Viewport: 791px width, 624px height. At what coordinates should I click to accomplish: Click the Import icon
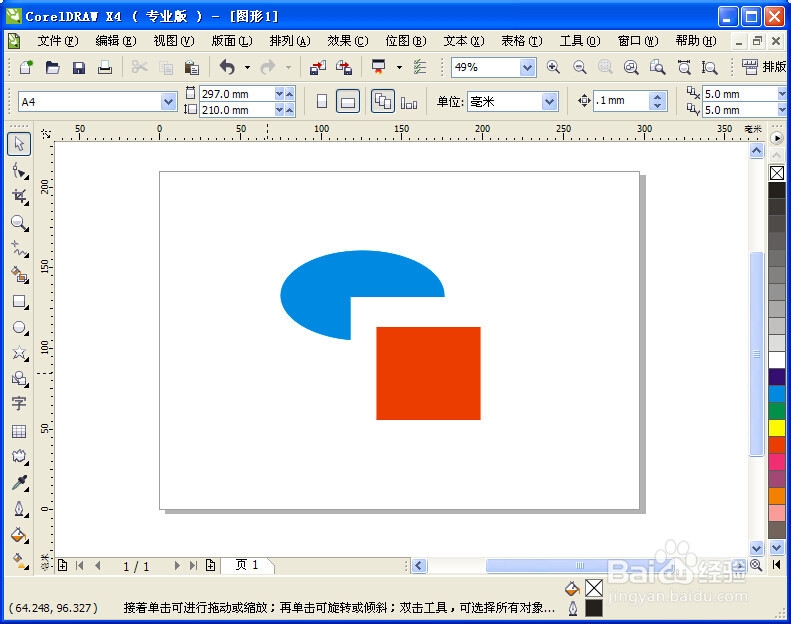(318, 67)
